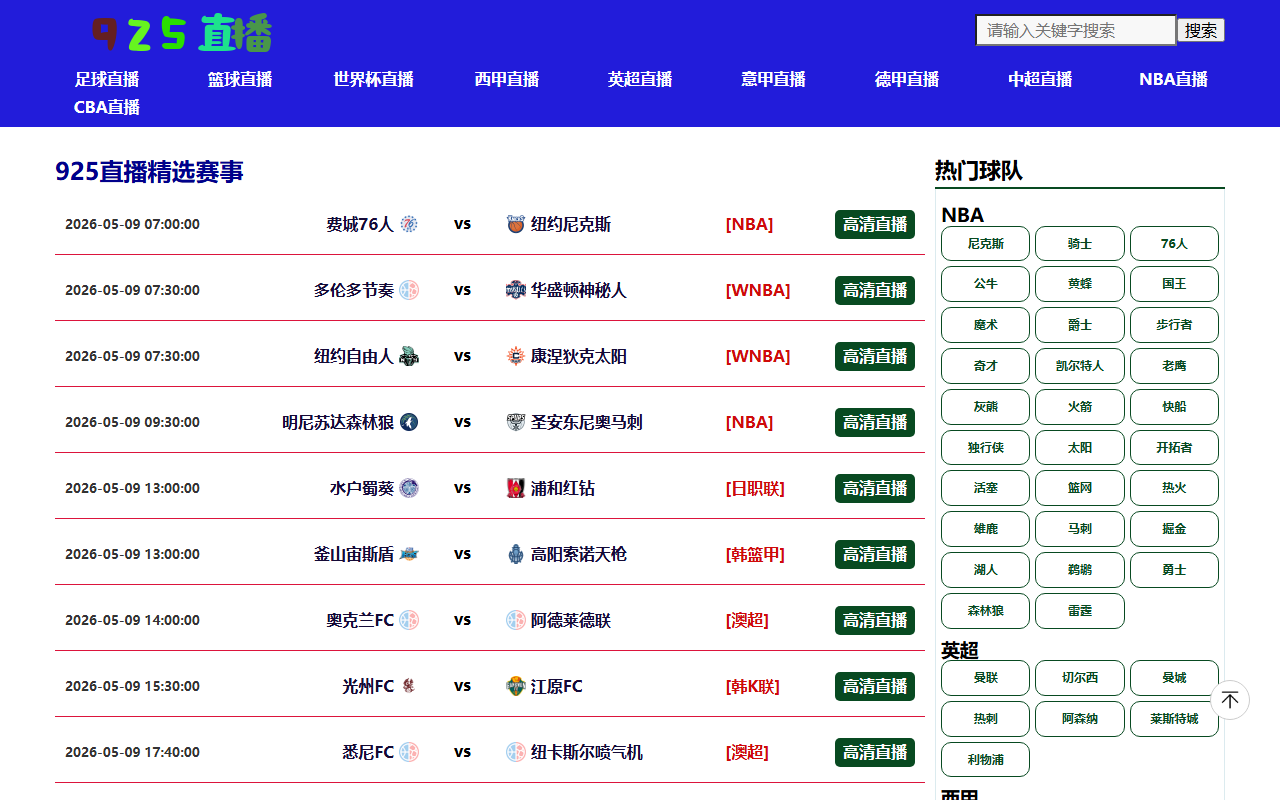Click the [韩K联] league tag
Screen dimensions: 1280x800
[x=752, y=686]
